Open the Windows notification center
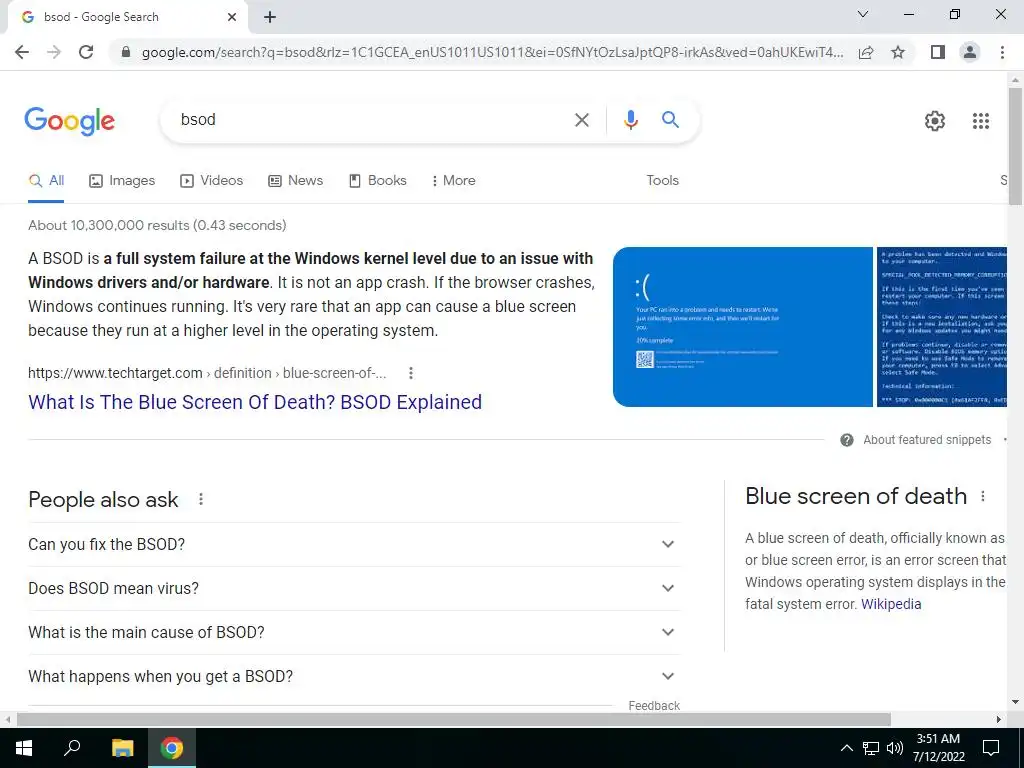Viewport: 1024px width, 768px height. [x=991, y=748]
